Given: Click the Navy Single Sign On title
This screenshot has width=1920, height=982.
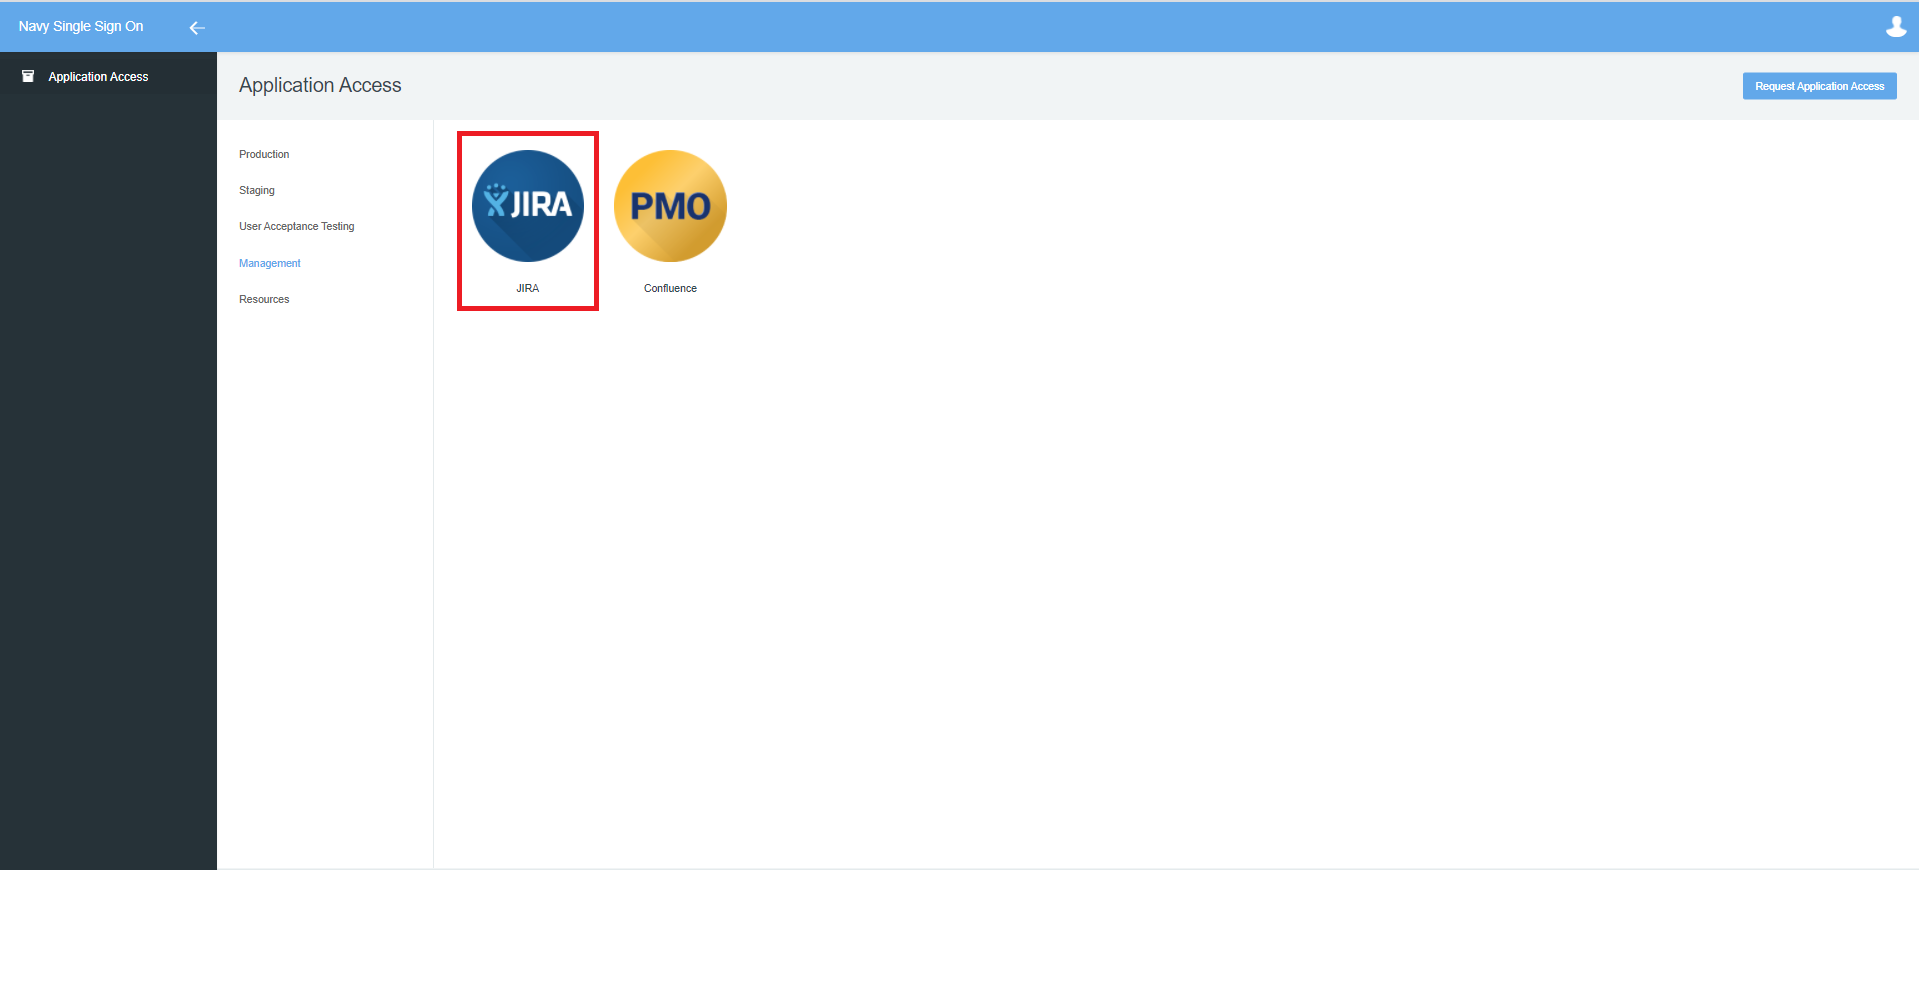Looking at the screenshot, I should pyautogui.click(x=81, y=26).
